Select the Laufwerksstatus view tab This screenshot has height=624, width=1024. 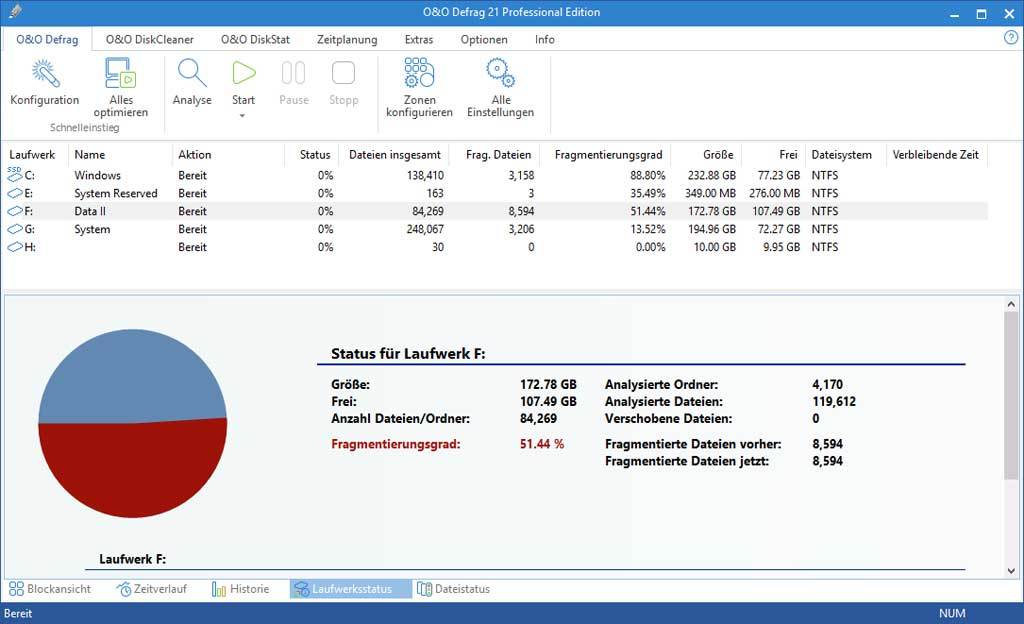click(351, 589)
